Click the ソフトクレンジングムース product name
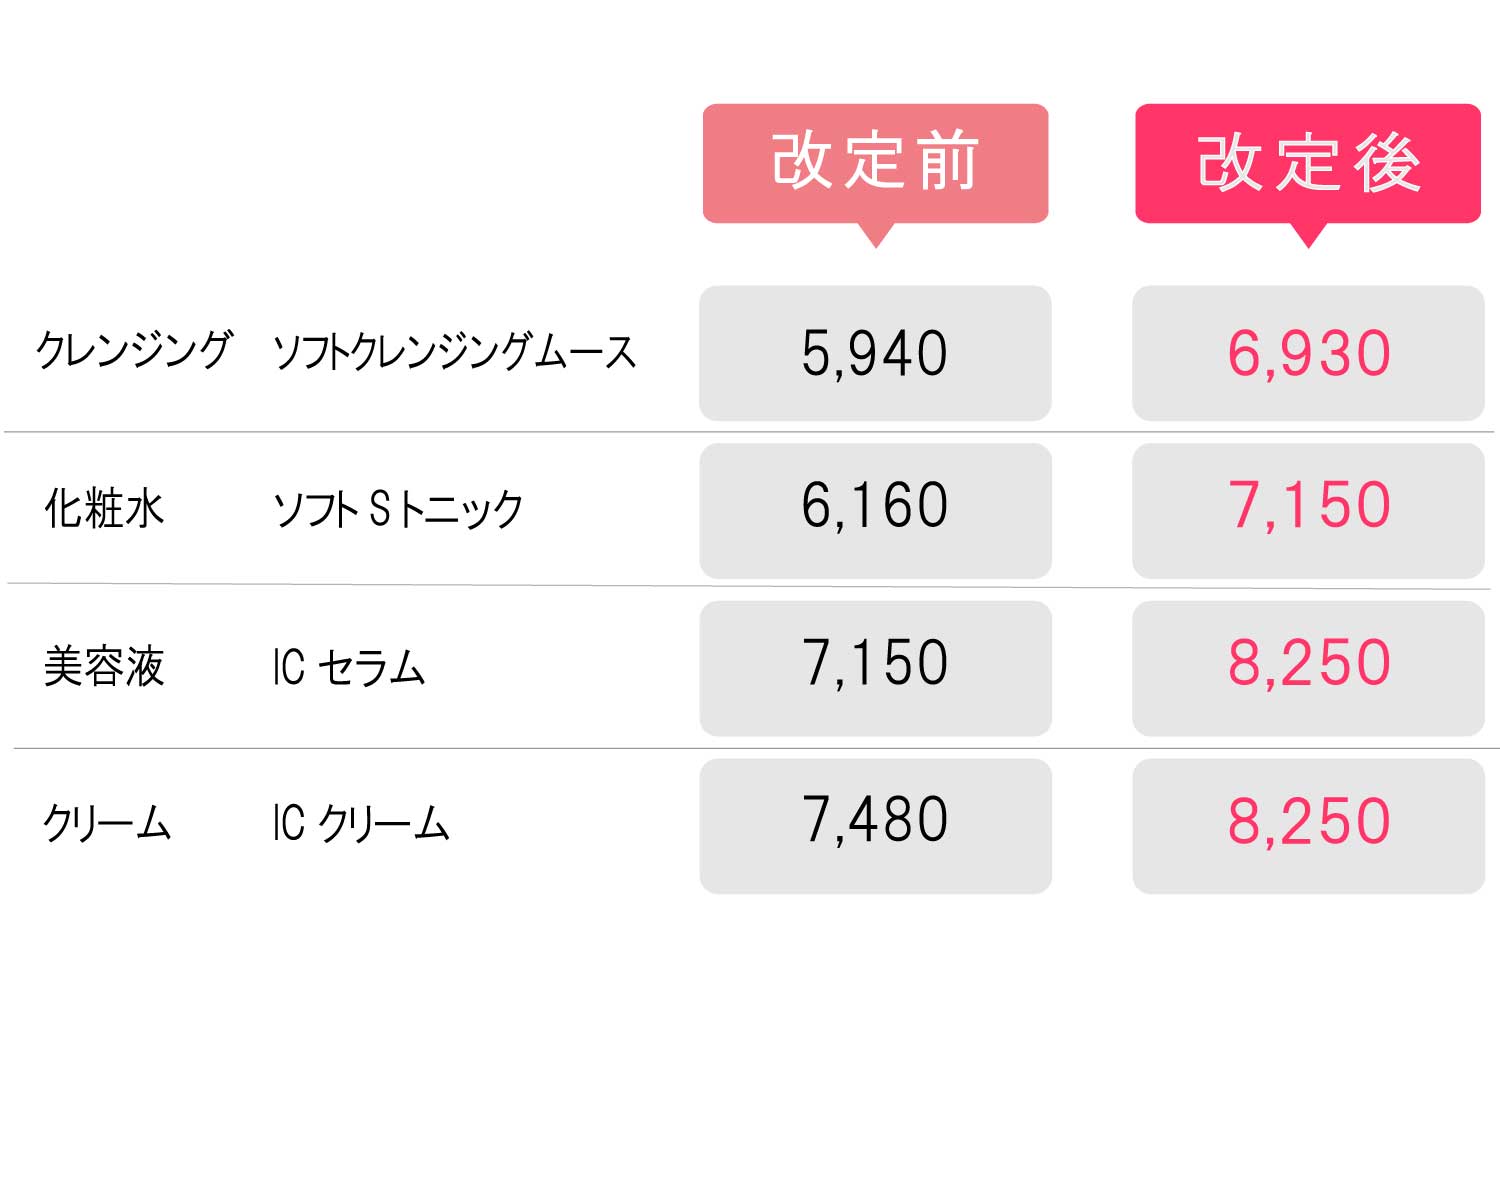Screen dimensions: 1500x1200 click(454, 352)
